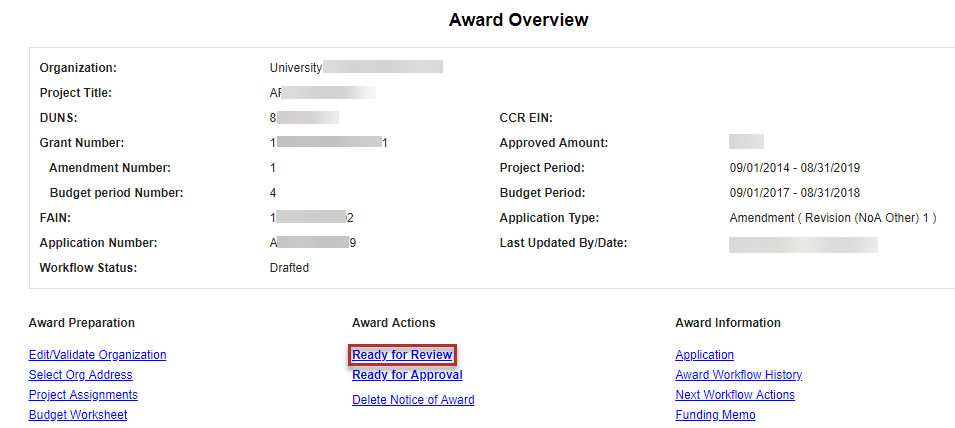Select the Ready for Approval link
This screenshot has width=955, height=428.
[407, 375]
